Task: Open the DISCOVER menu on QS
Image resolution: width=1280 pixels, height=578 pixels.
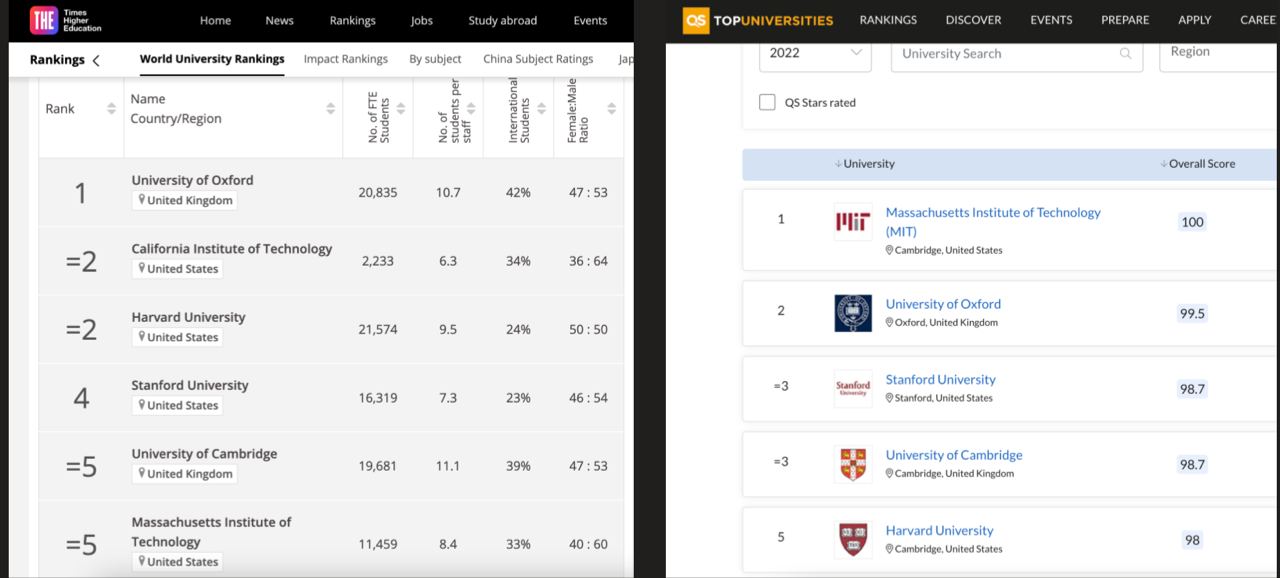Action: click(973, 20)
